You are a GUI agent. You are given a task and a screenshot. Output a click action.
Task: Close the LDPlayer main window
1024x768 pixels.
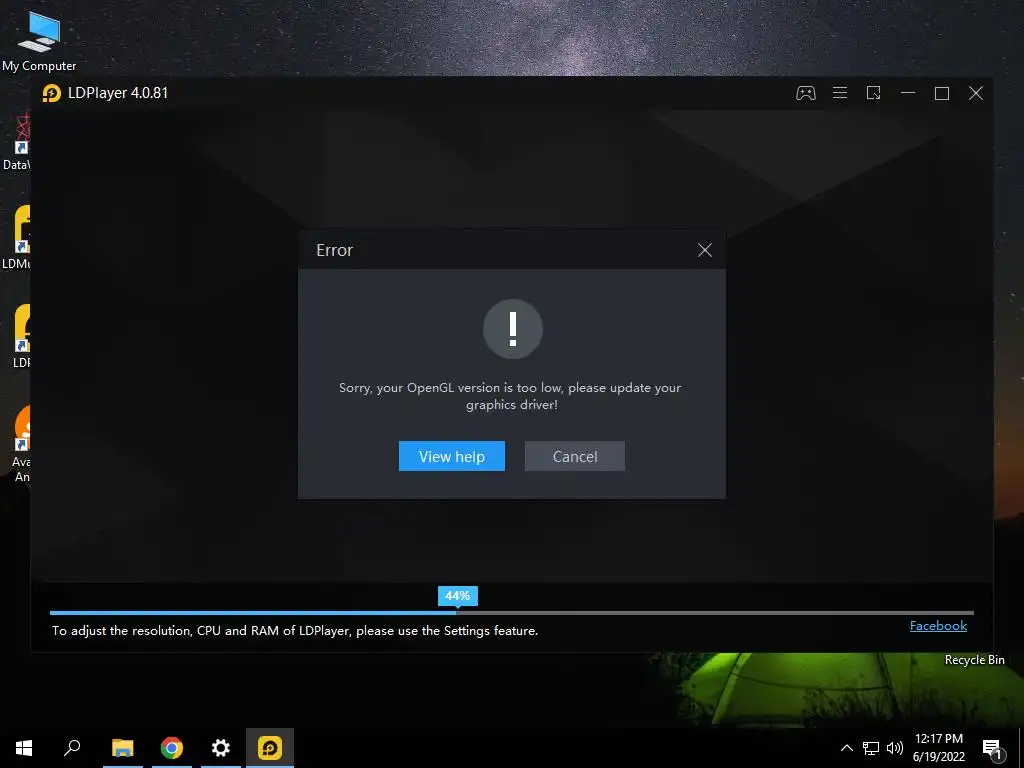pyautogui.click(x=976, y=93)
